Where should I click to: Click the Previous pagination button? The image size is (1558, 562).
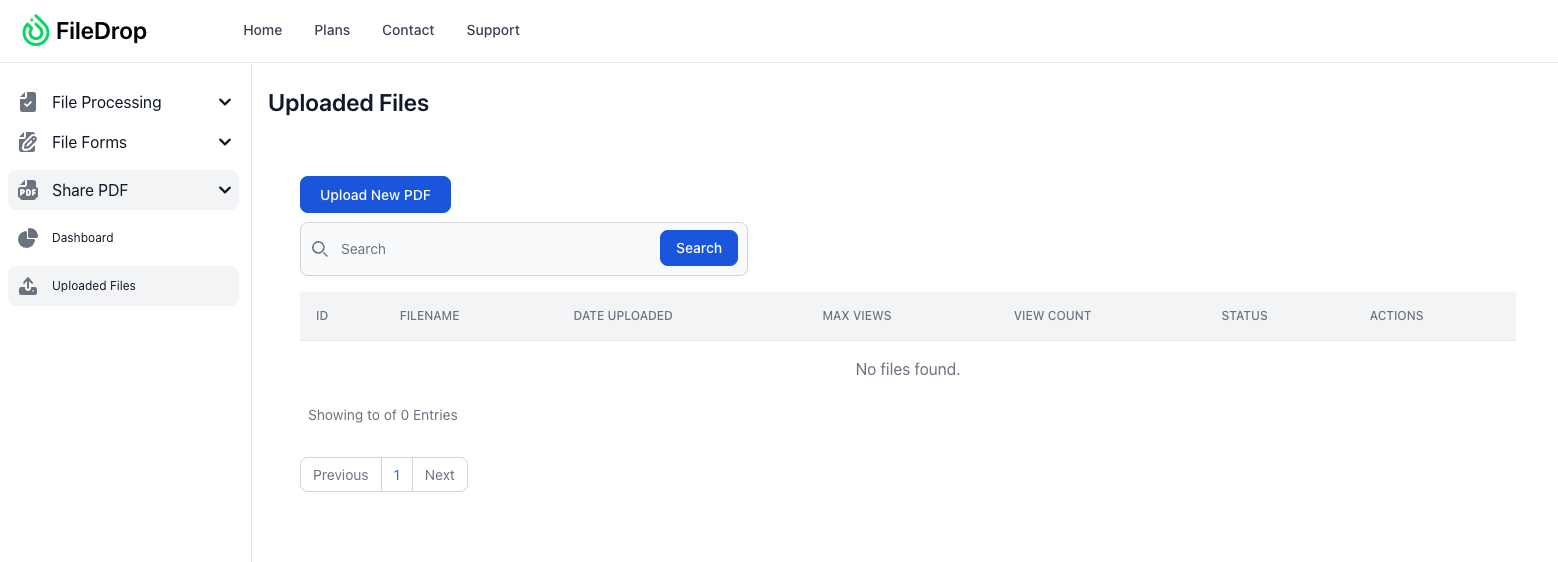coord(341,475)
